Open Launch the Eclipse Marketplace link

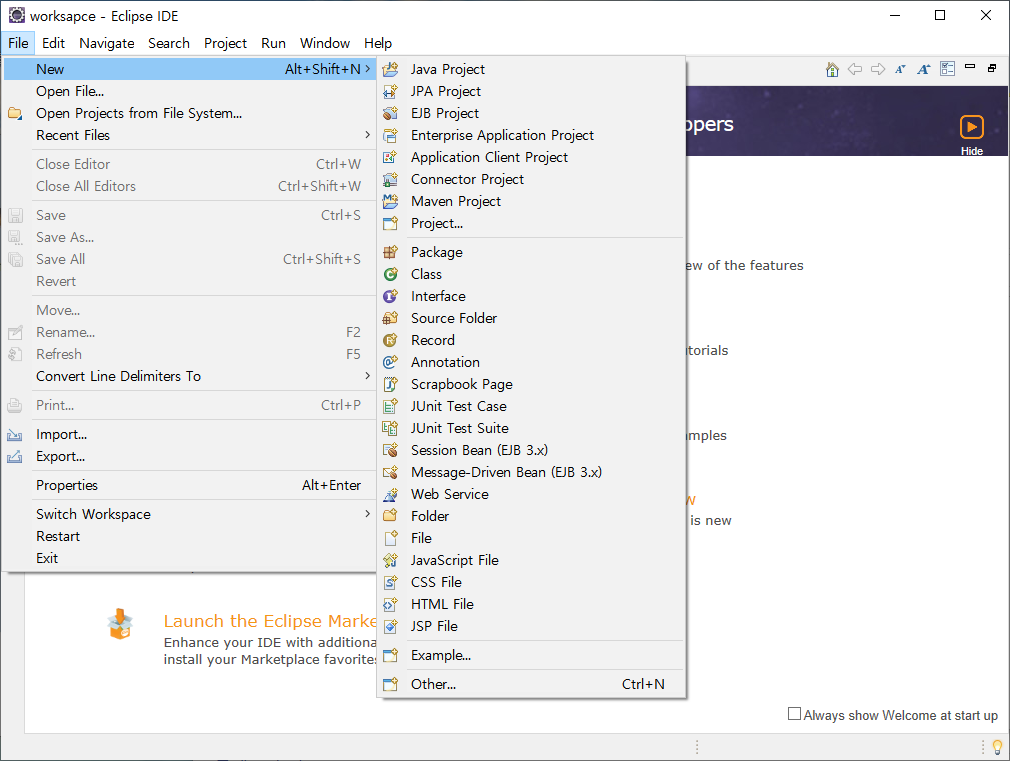pyautogui.click(x=270, y=621)
